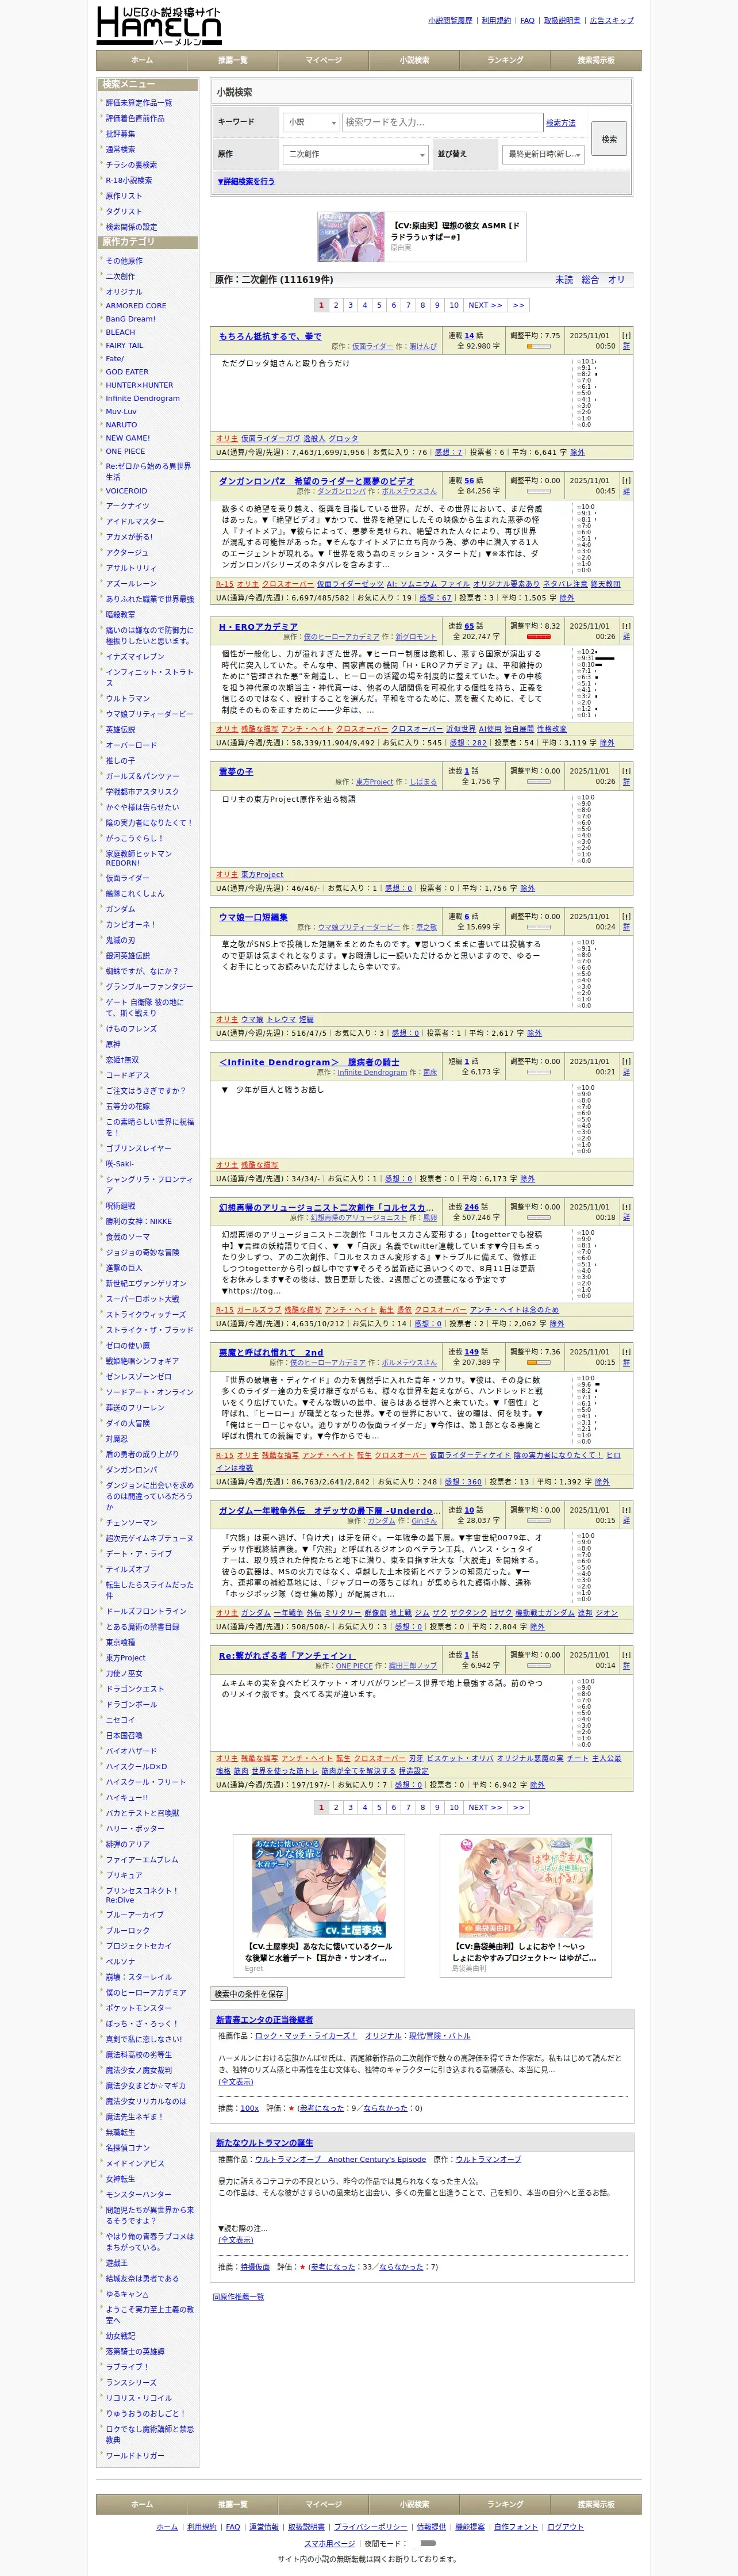Viewport: 738px width, 2576px height.
Task: Click R-15 tag on ダンガンロンパZ entry
Action: [224, 584]
